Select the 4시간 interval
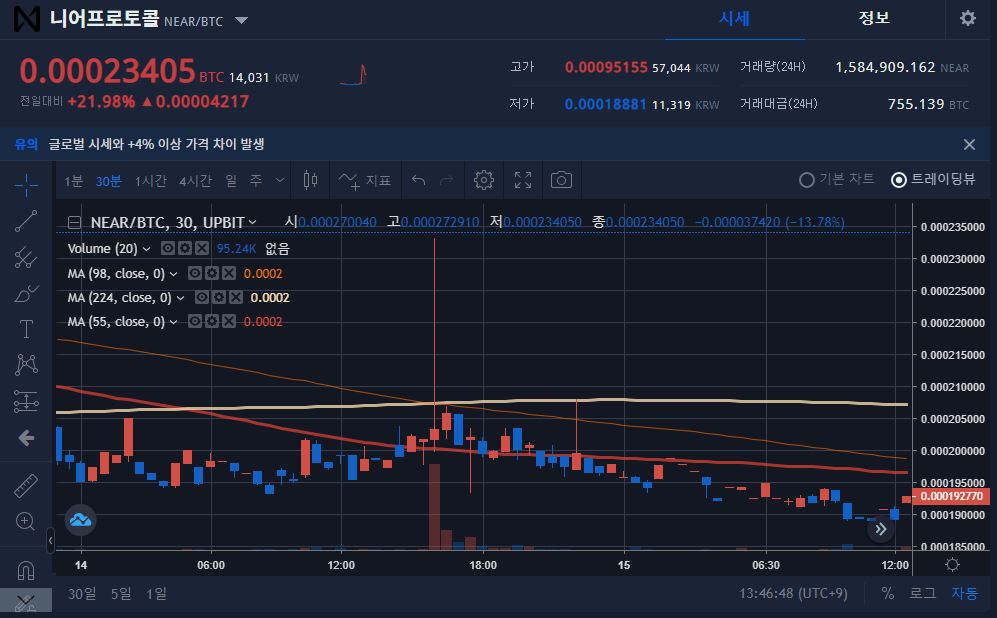 coord(195,181)
